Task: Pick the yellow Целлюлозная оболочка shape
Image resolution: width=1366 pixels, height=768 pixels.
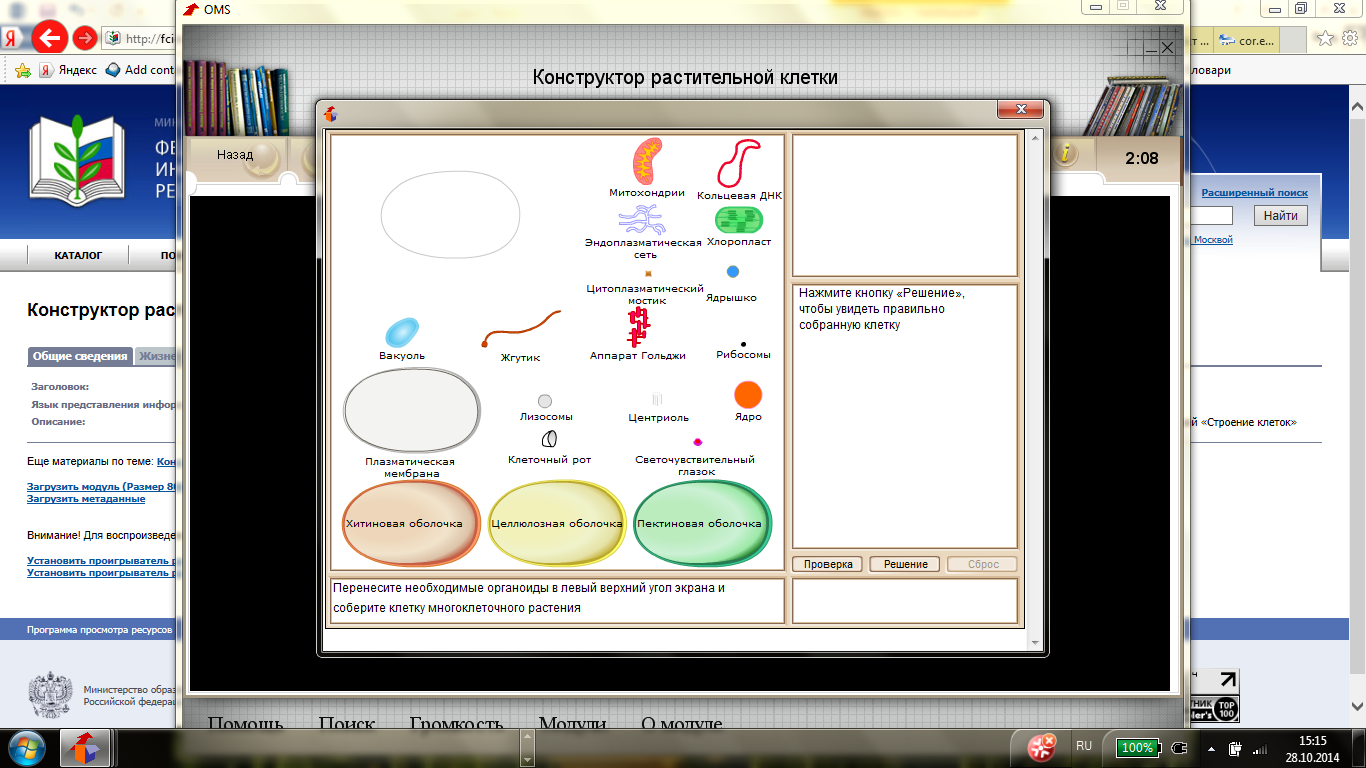Action: (558, 523)
